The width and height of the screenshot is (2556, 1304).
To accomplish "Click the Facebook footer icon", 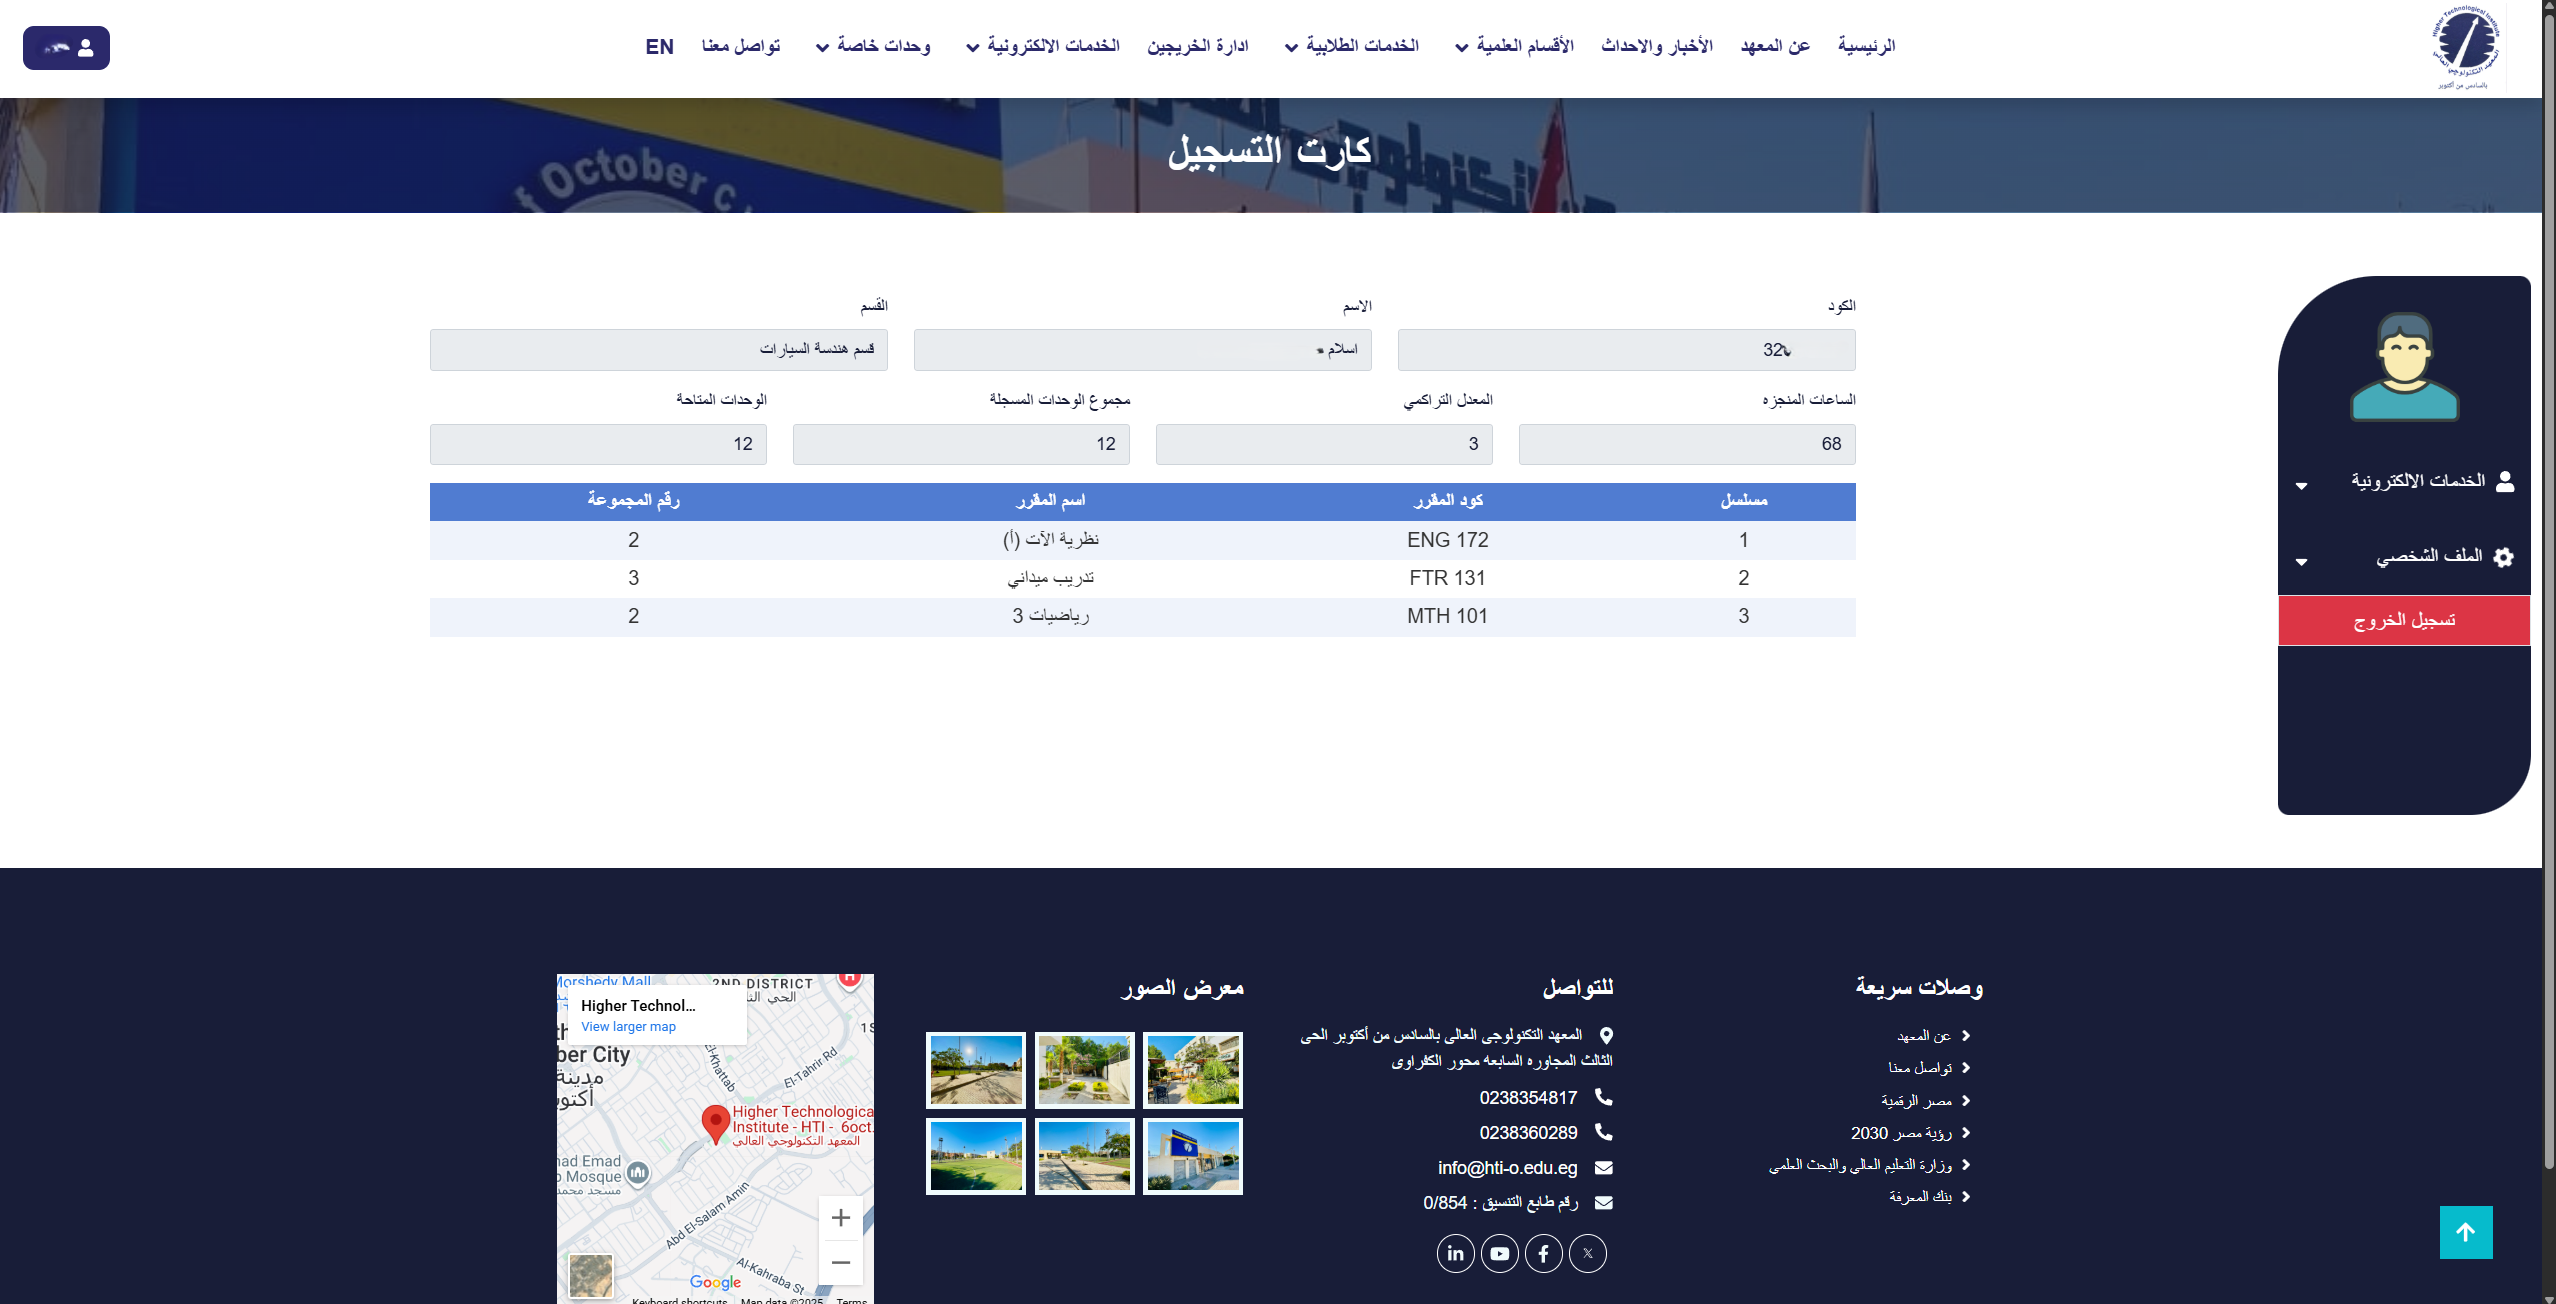I will click(1543, 1253).
